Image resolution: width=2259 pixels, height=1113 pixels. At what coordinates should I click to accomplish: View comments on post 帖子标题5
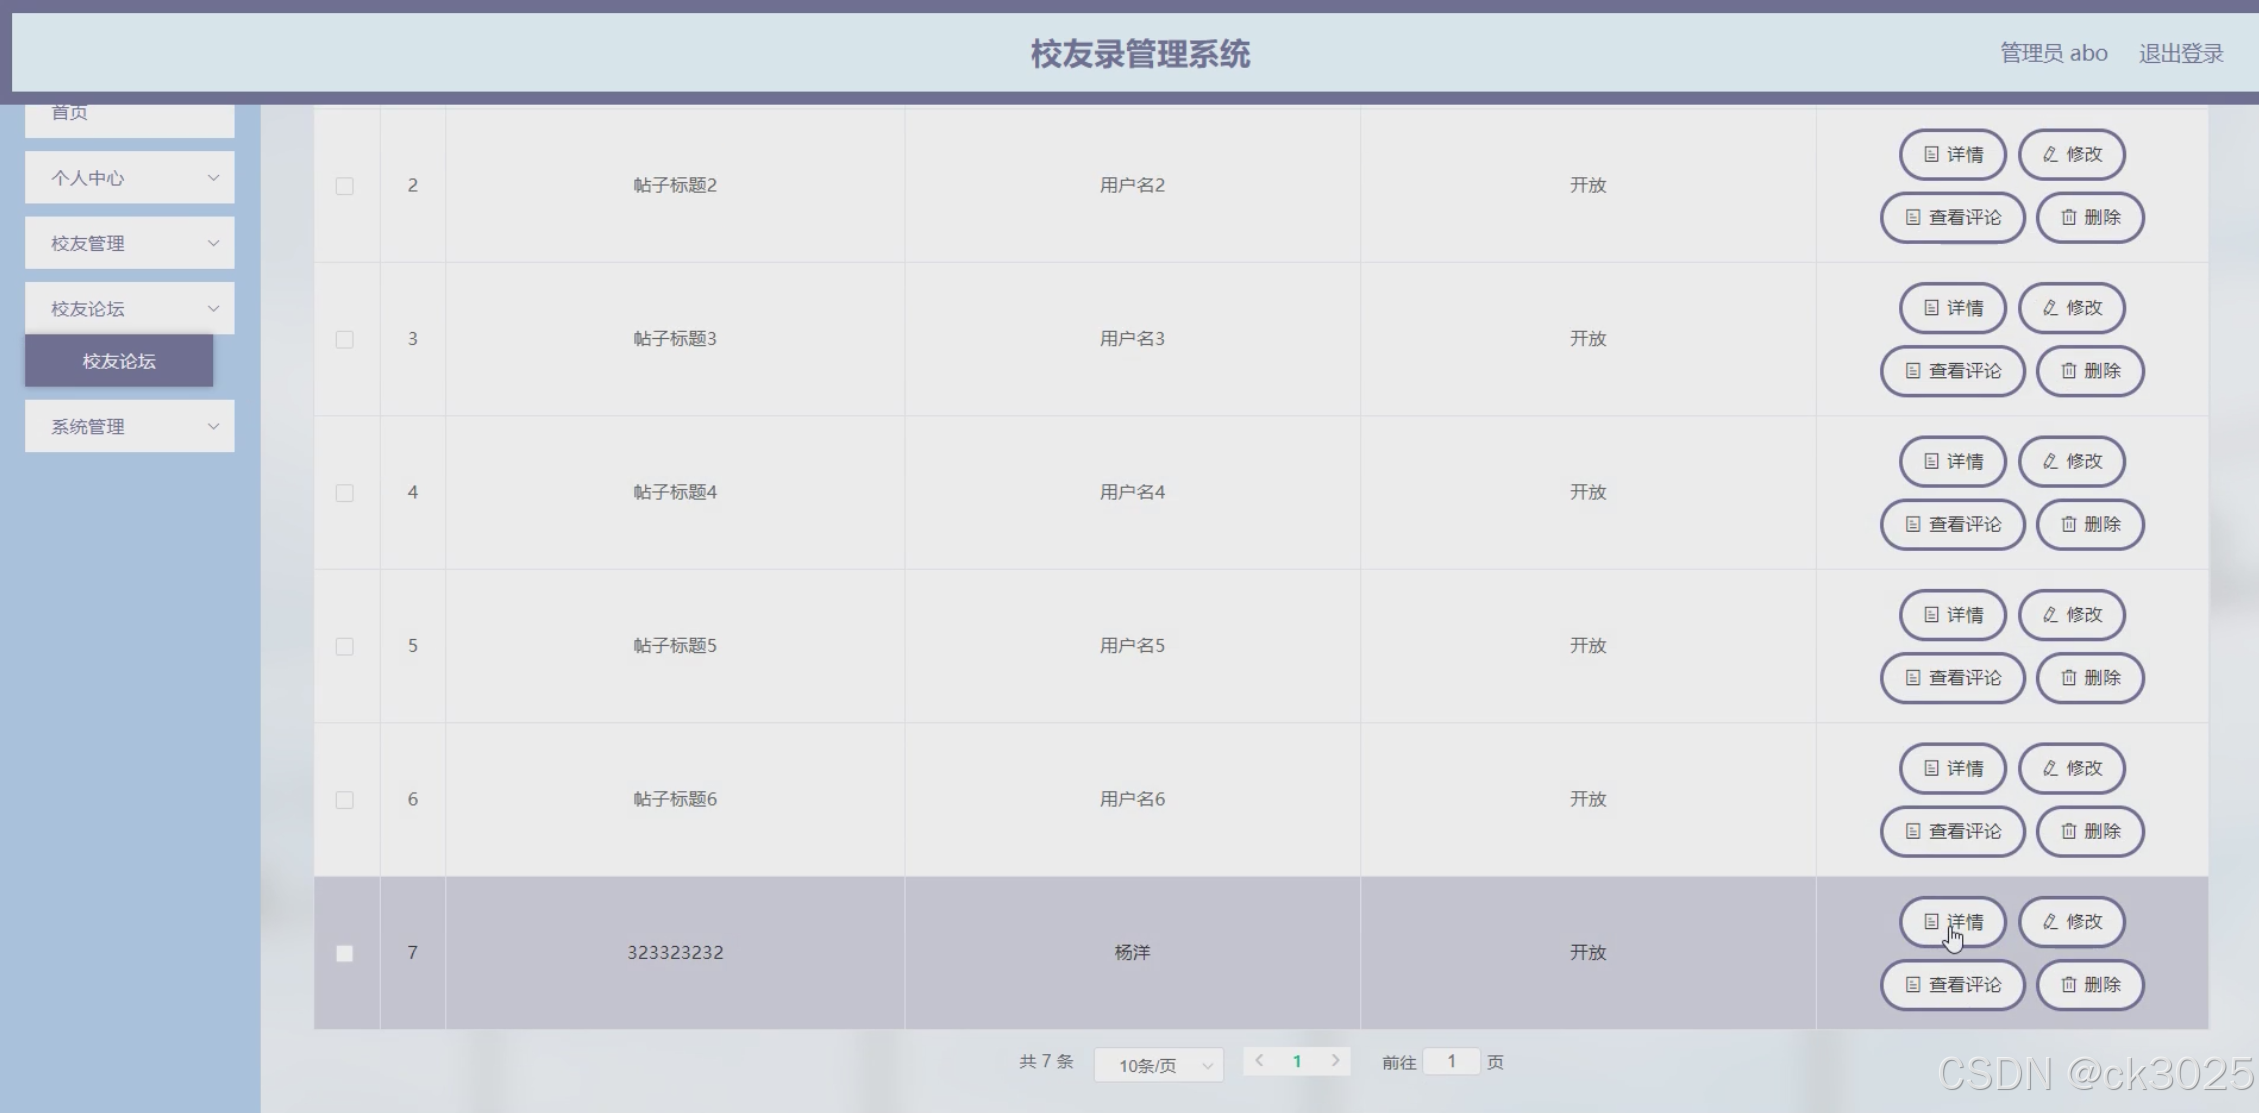click(x=1952, y=678)
